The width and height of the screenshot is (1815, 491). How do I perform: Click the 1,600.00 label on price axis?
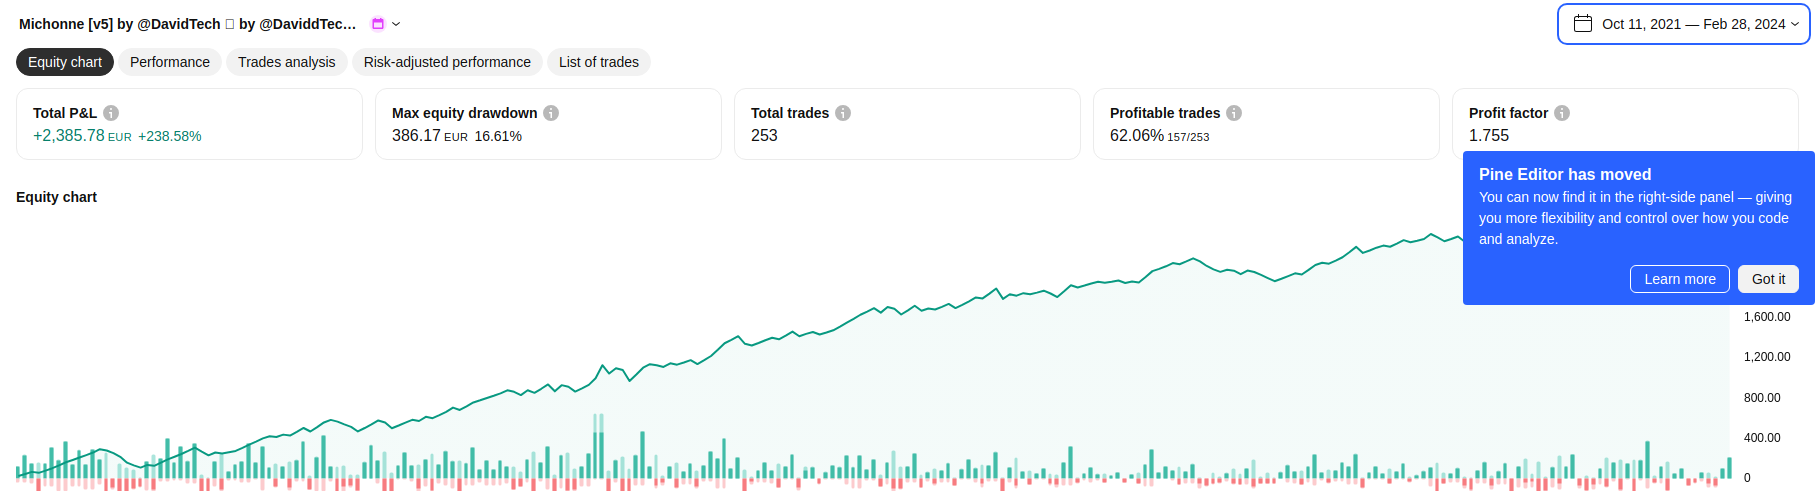tap(1767, 317)
